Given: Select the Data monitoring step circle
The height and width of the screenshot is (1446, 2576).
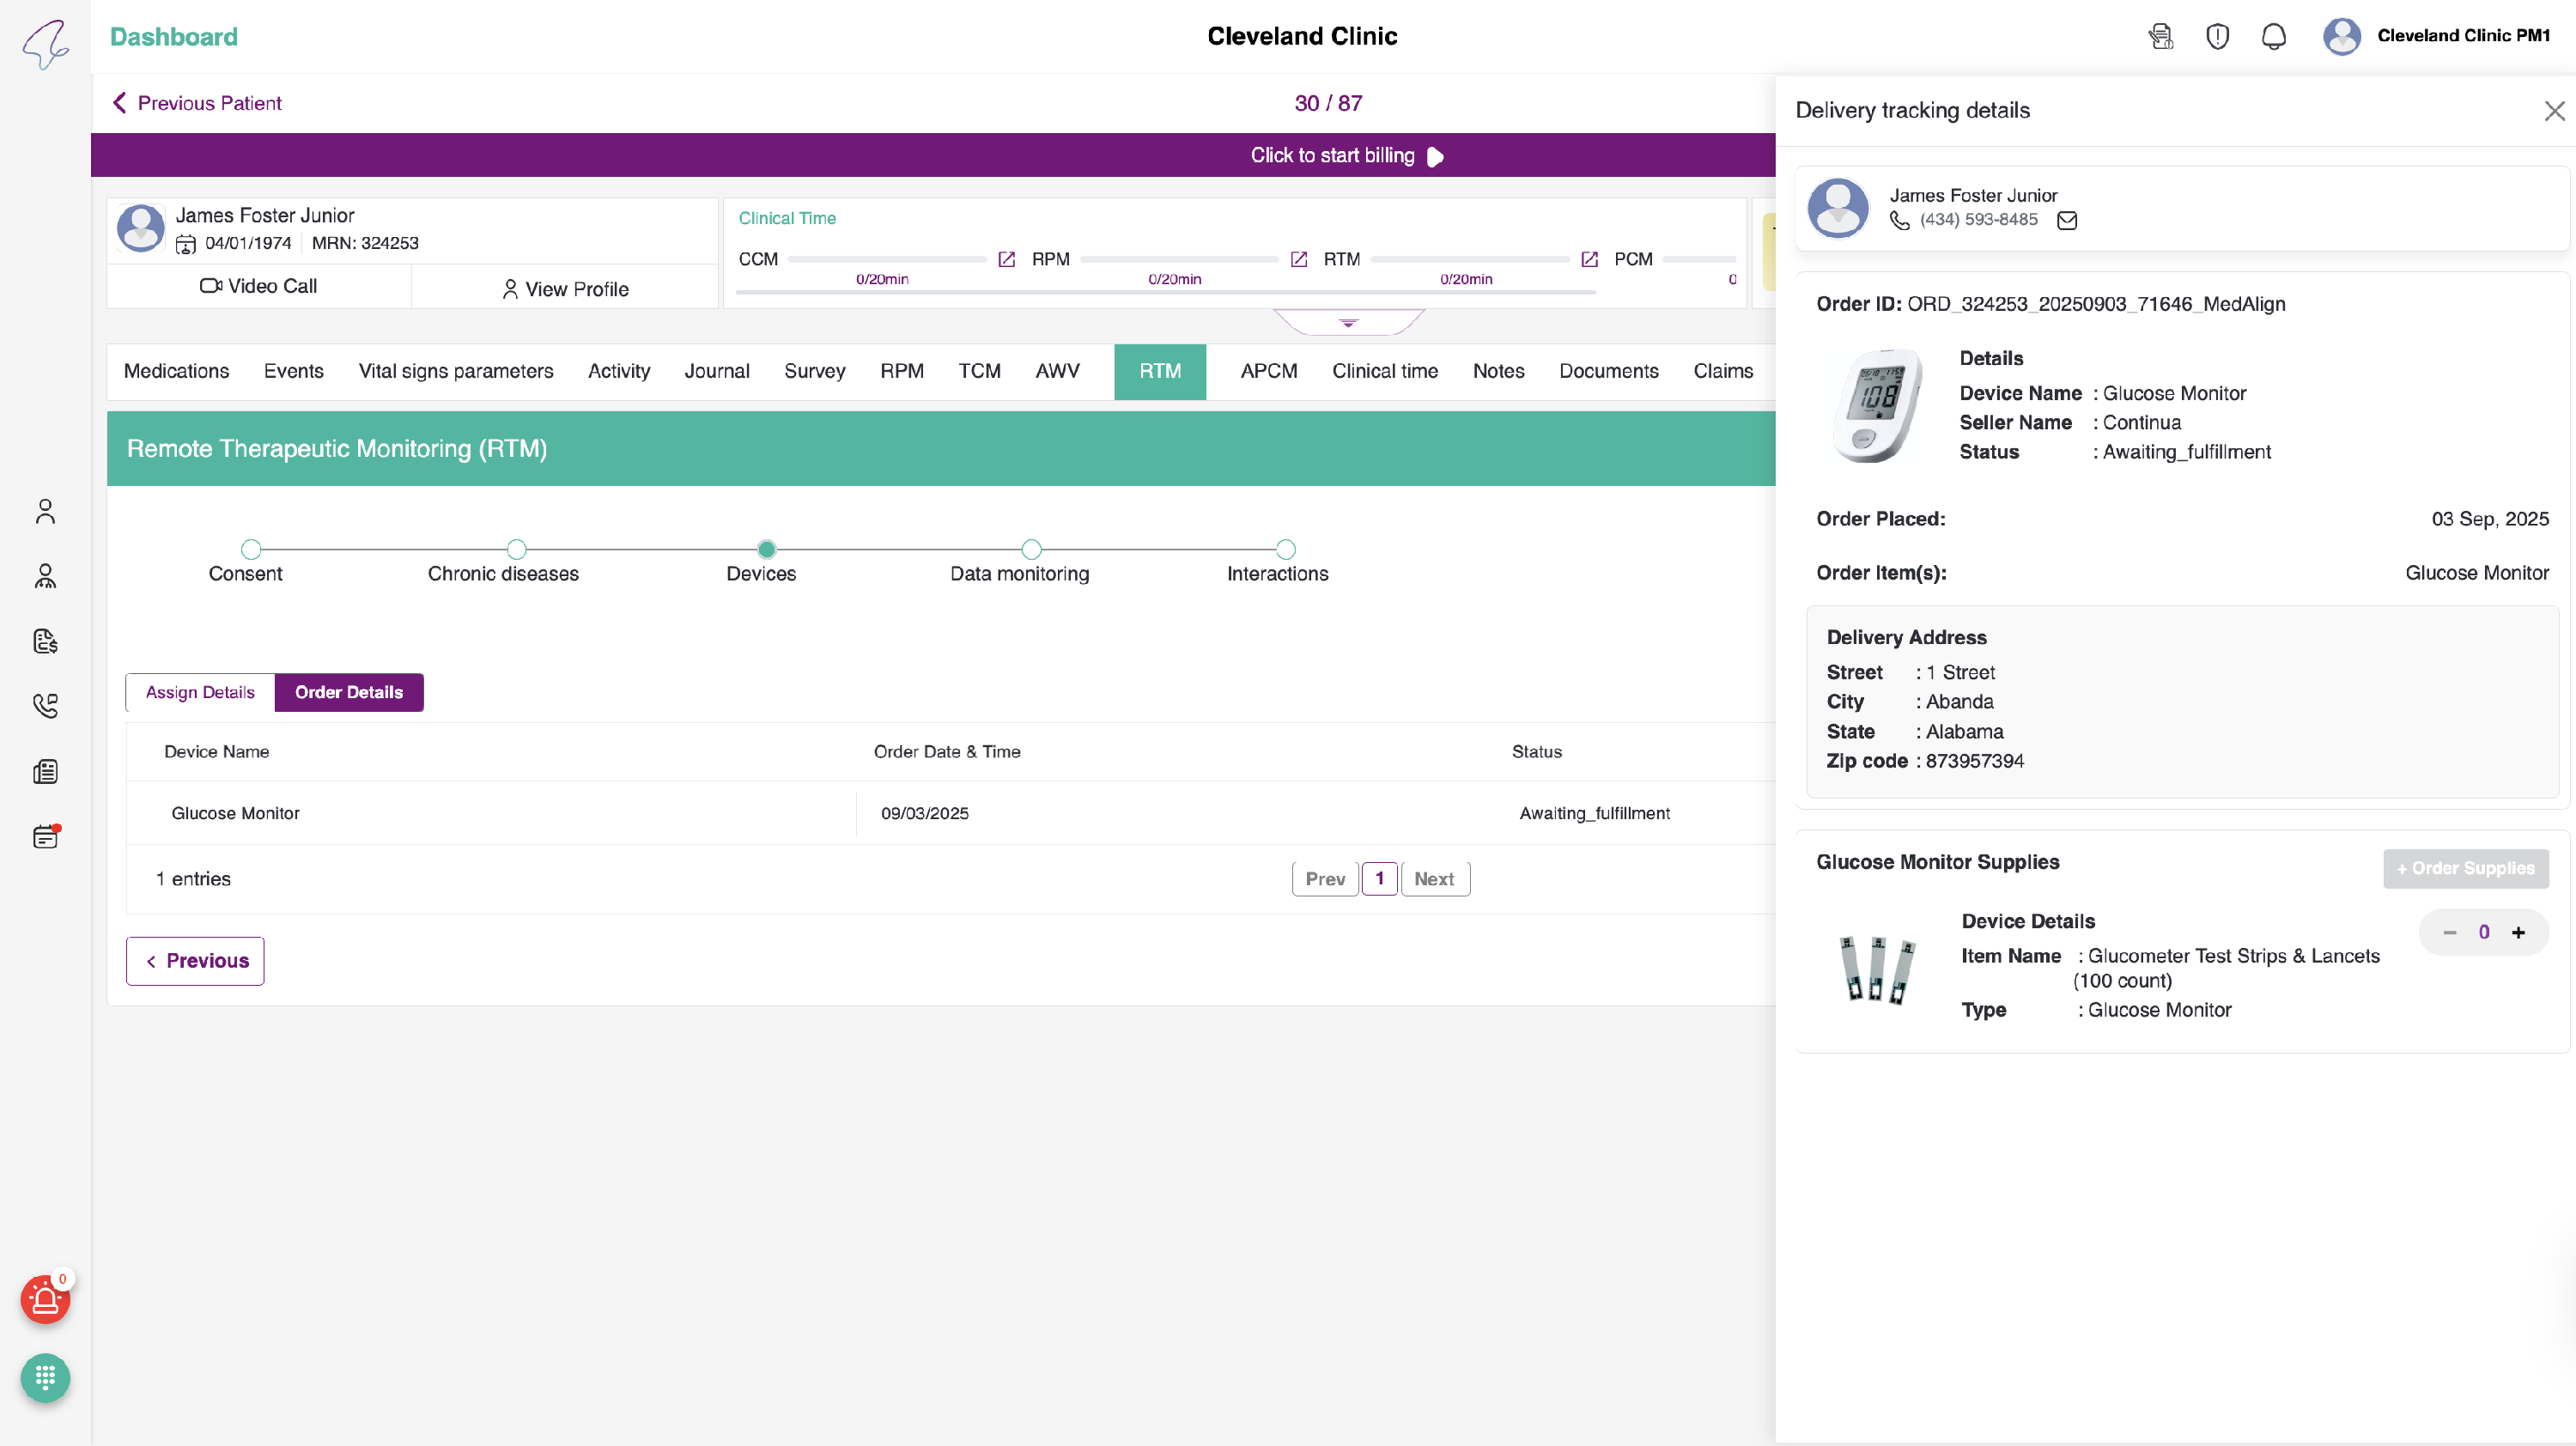Looking at the screenshot, I should click(x=1031, y=549).
